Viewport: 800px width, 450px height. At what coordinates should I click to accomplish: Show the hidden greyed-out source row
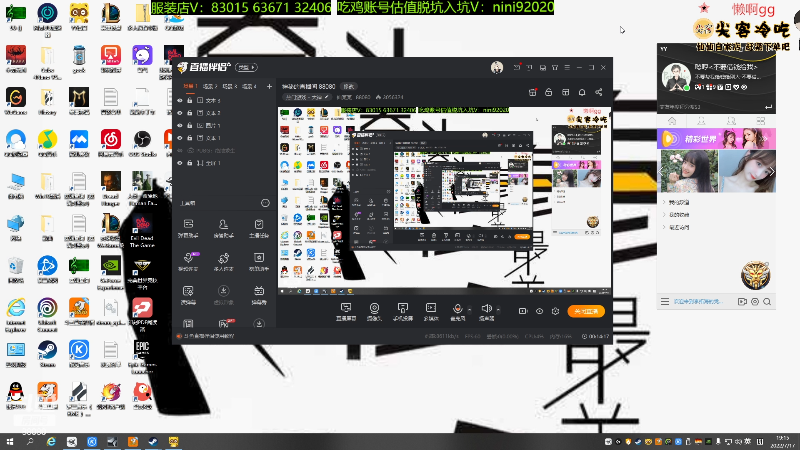[180, 151]
